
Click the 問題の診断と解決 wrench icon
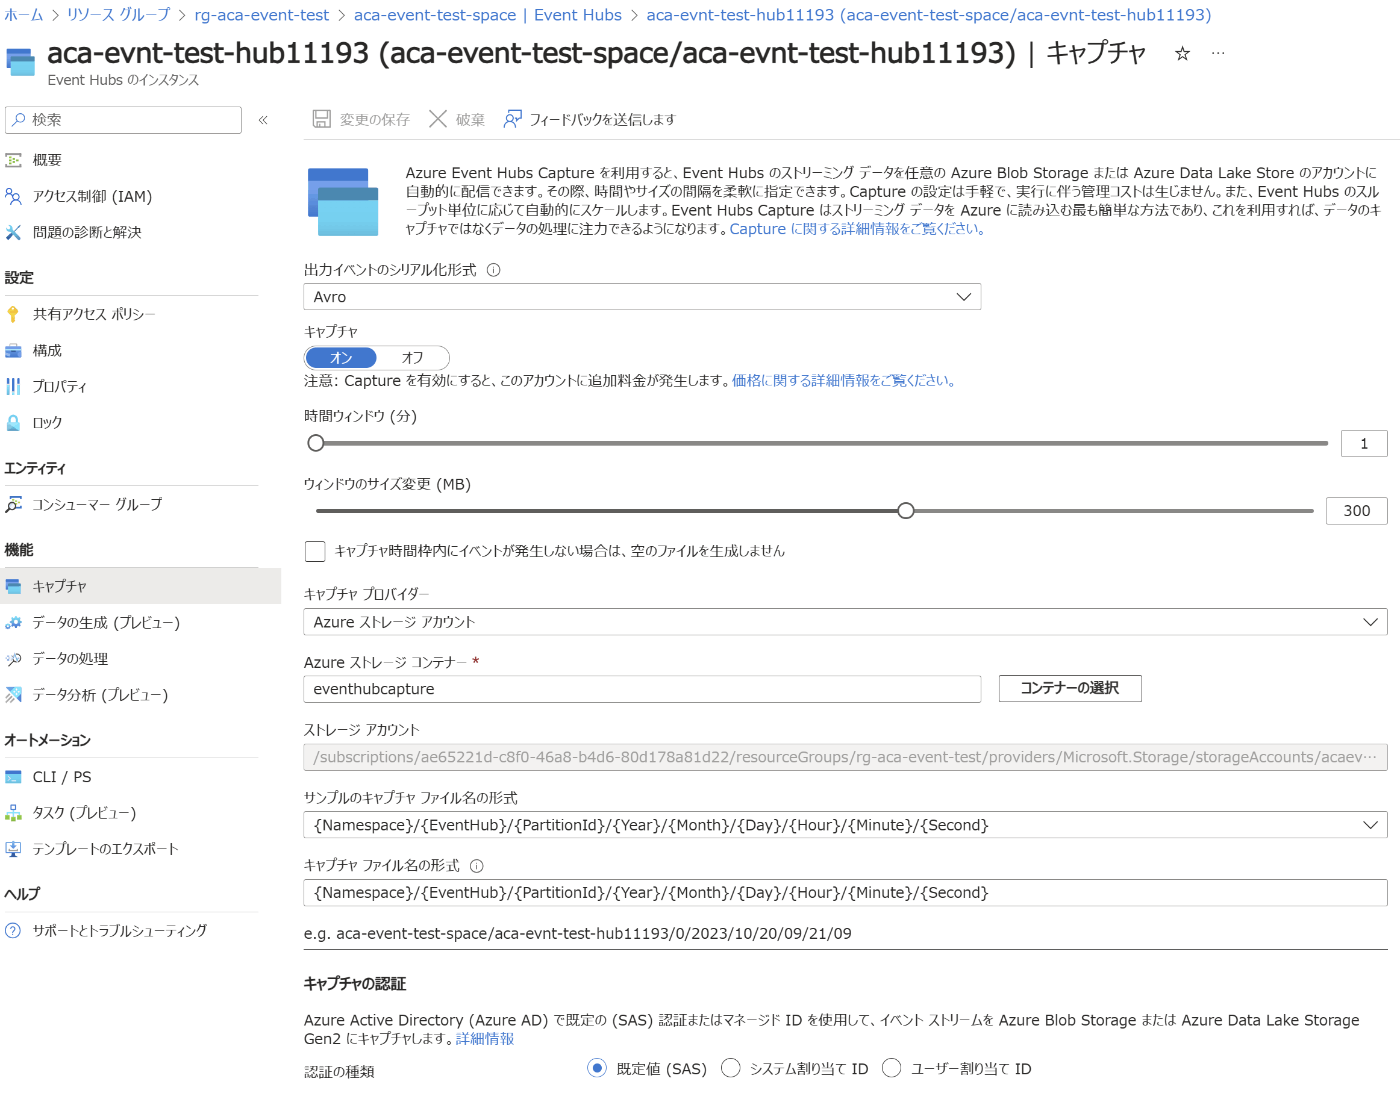pos(13,232)
